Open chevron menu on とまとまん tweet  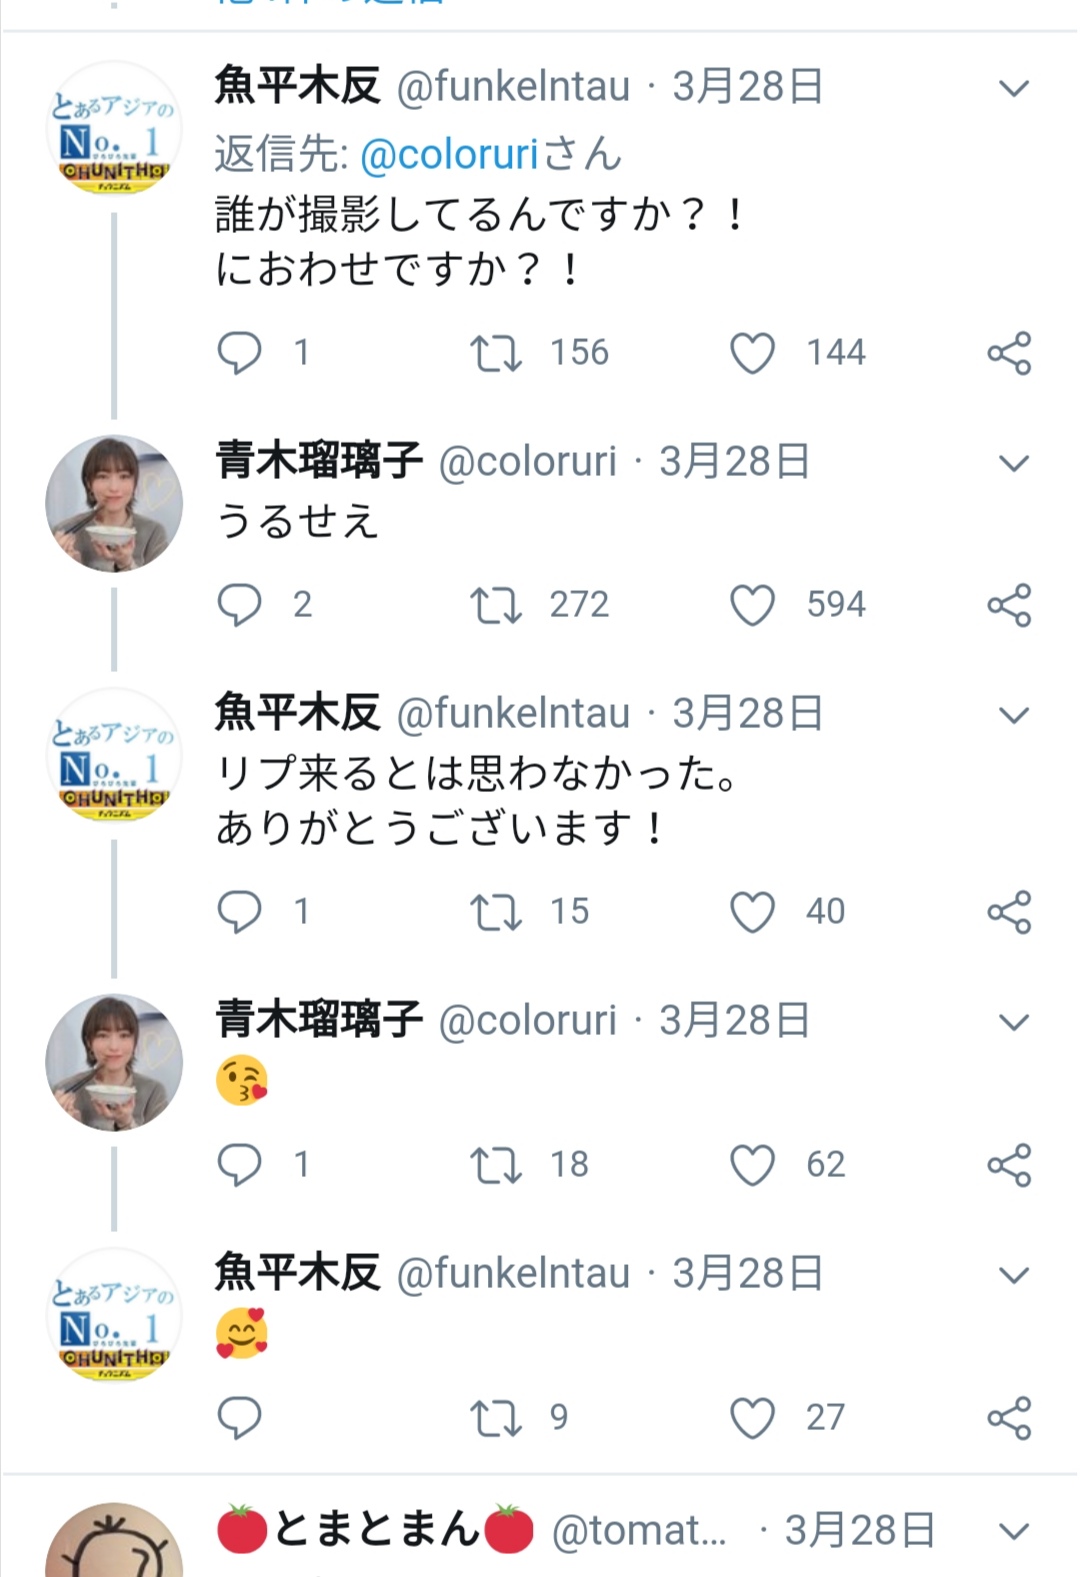(1014, 1531)
